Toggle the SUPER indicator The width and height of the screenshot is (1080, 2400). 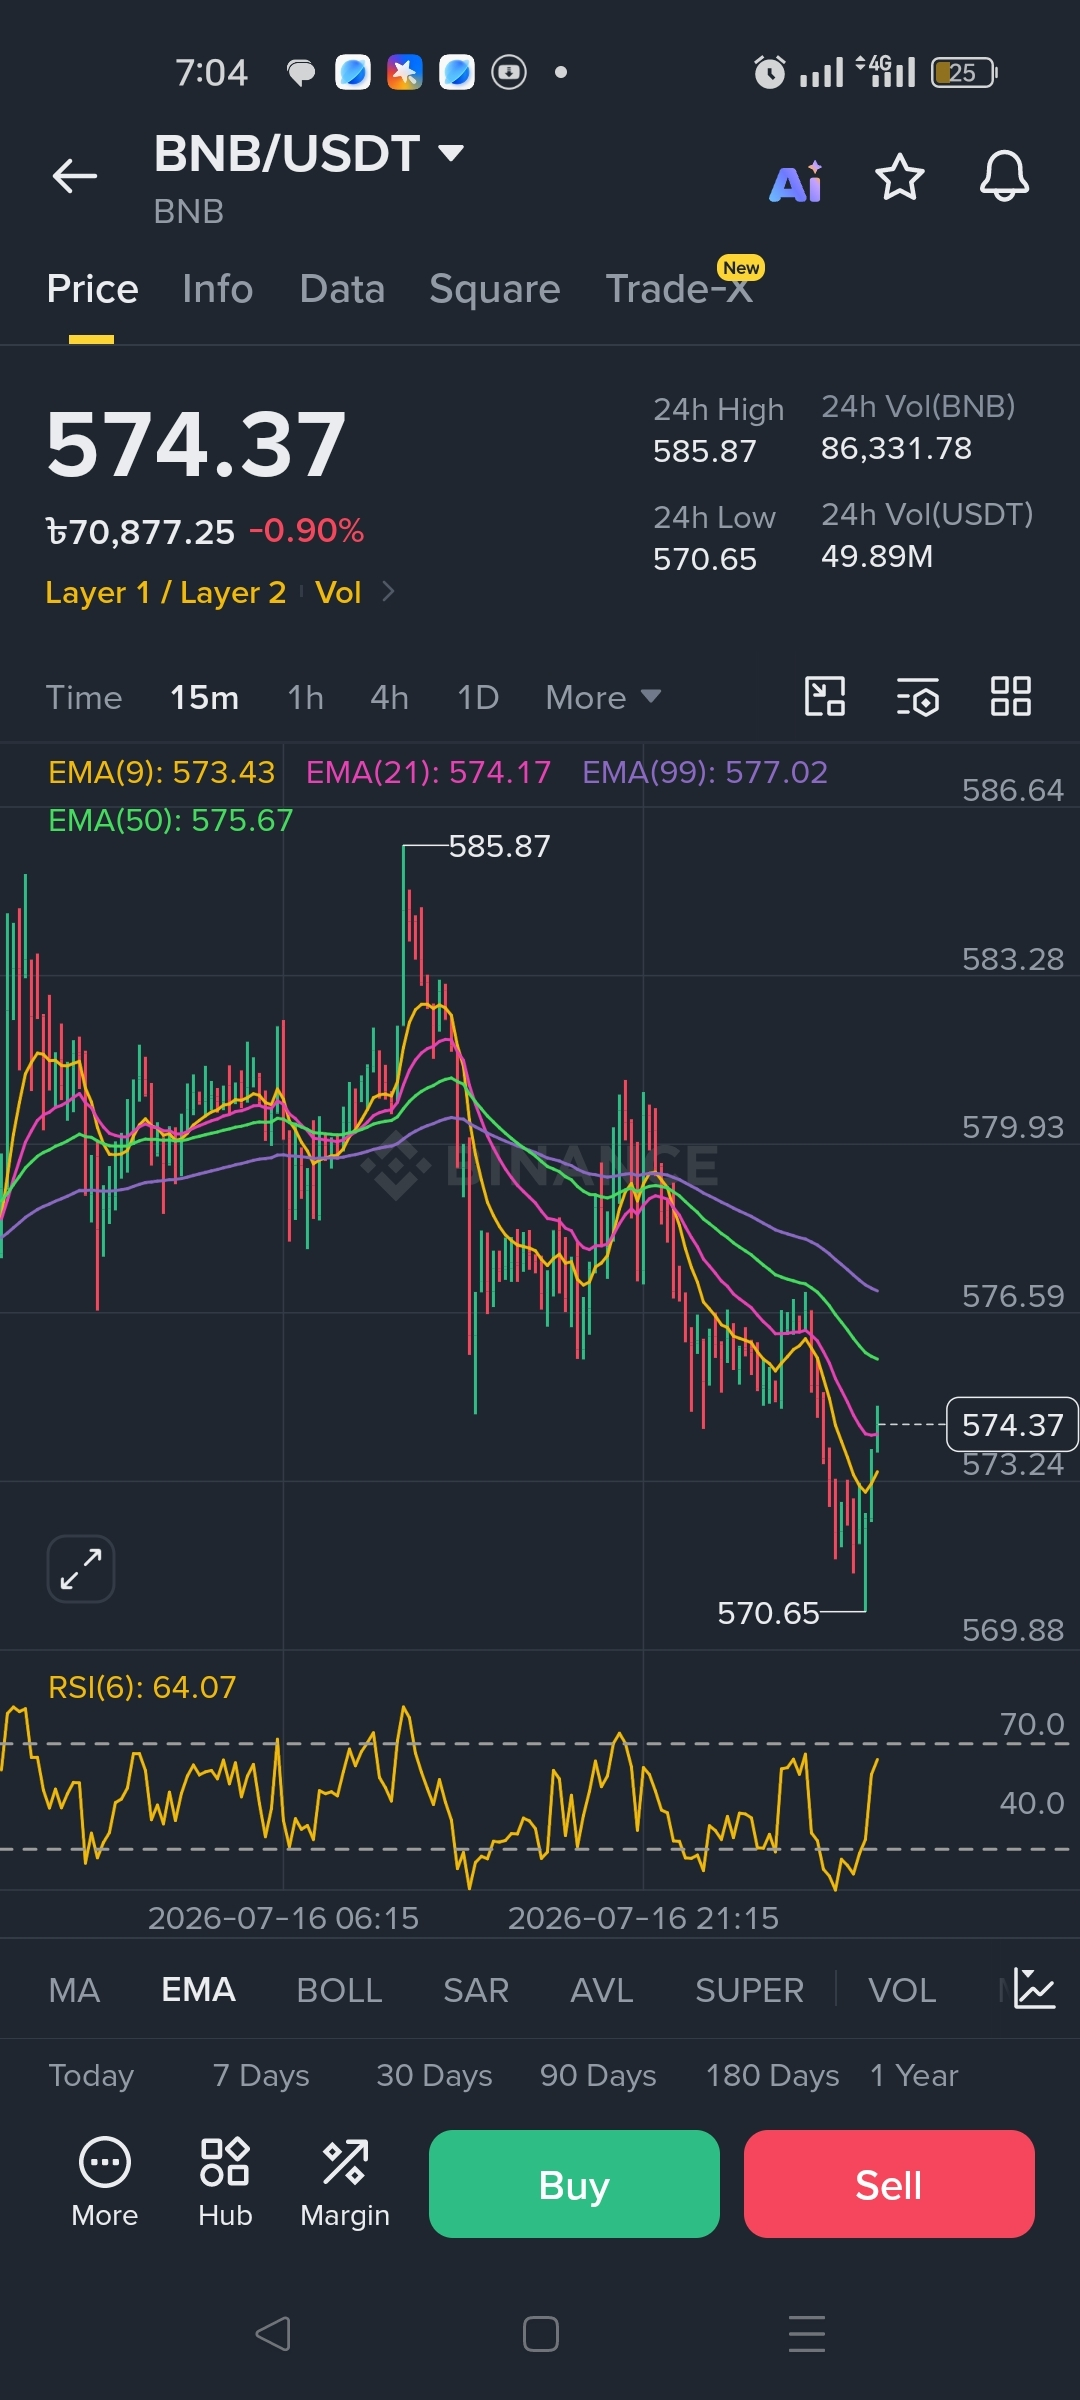tap(749, 1990)
